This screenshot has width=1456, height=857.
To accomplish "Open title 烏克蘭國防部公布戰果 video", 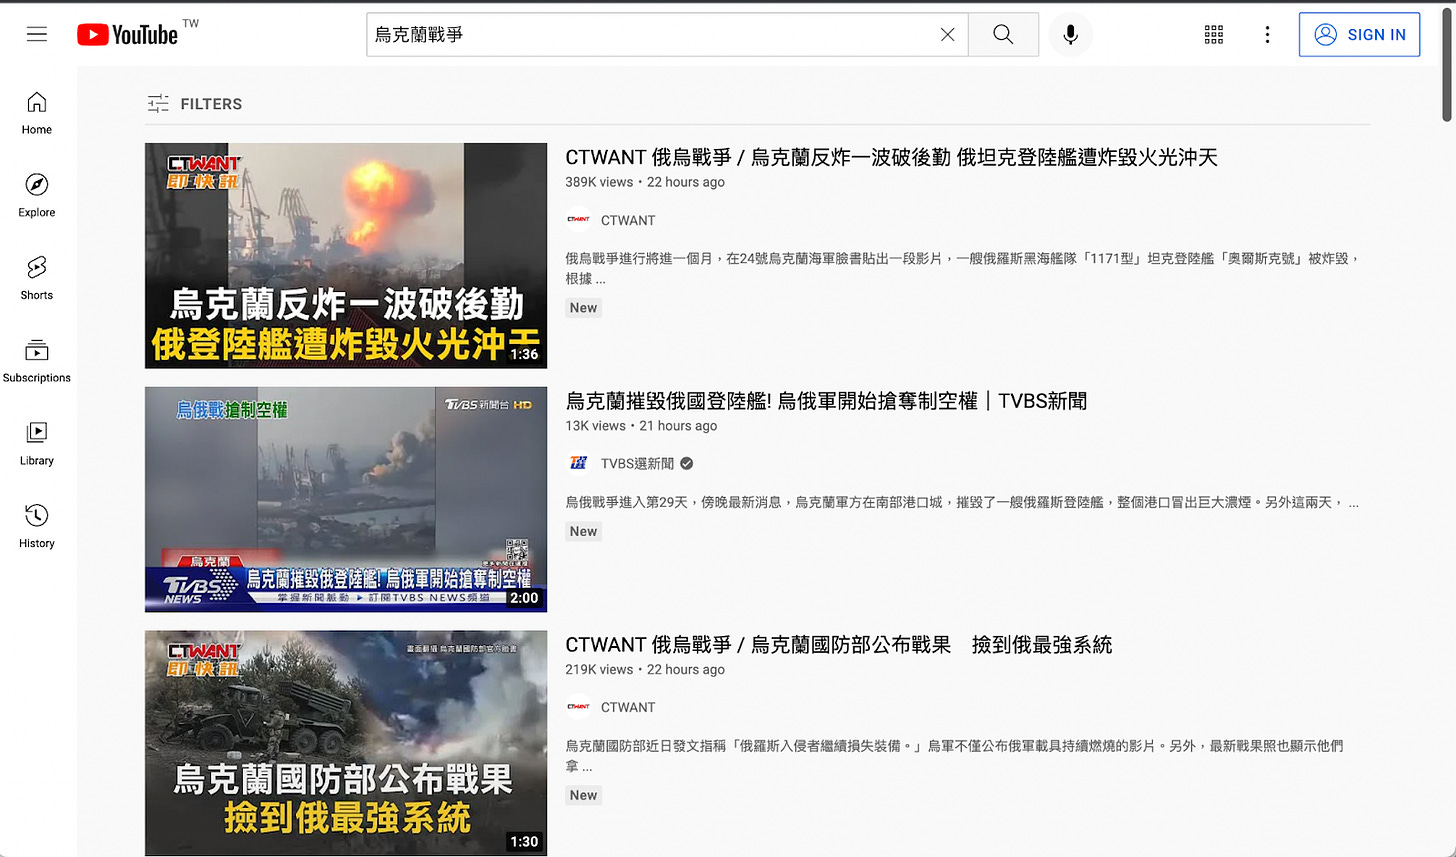I will click(x=838, y=645).
